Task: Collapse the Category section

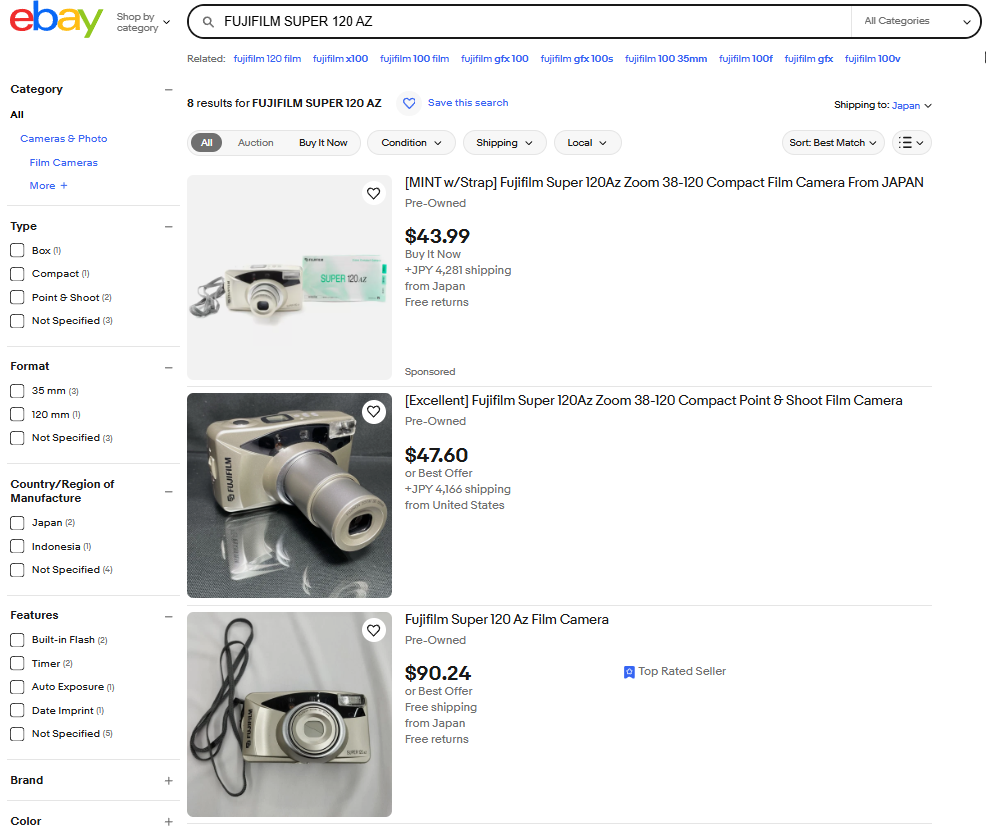Action: (x=169, y=89)
